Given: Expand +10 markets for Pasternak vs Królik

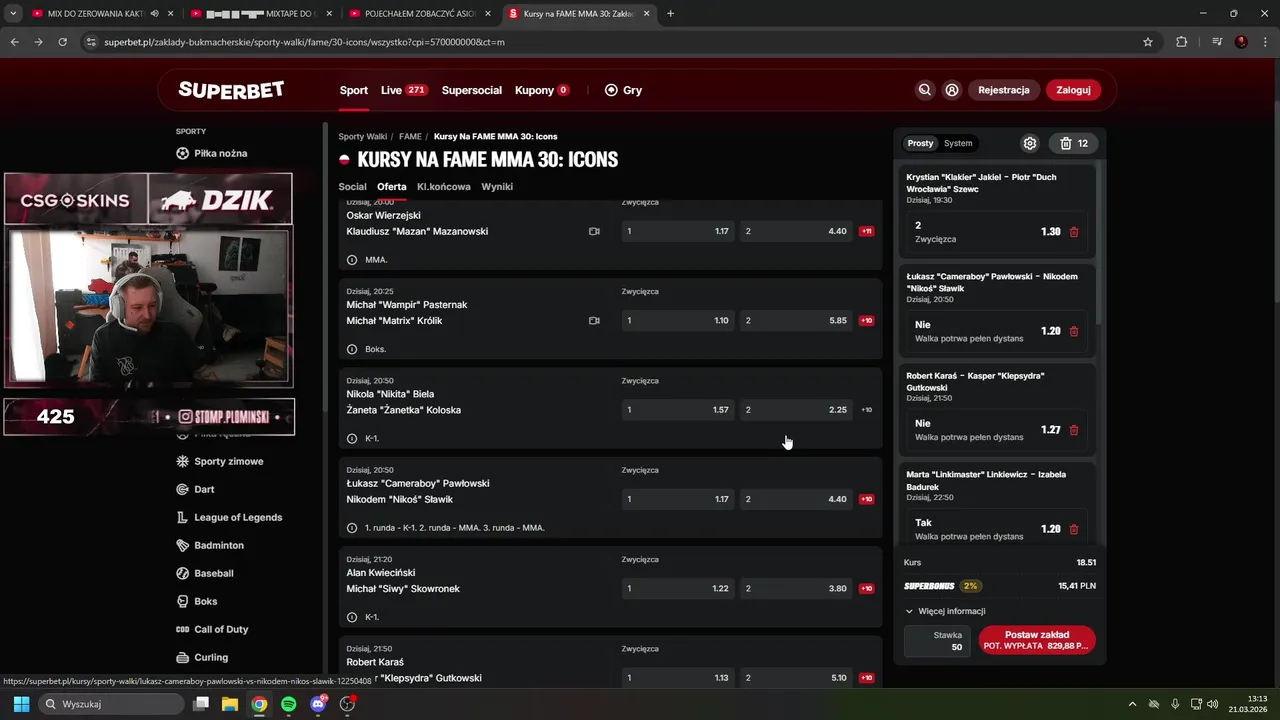Looking at the screenshot, I should (867, 321).
